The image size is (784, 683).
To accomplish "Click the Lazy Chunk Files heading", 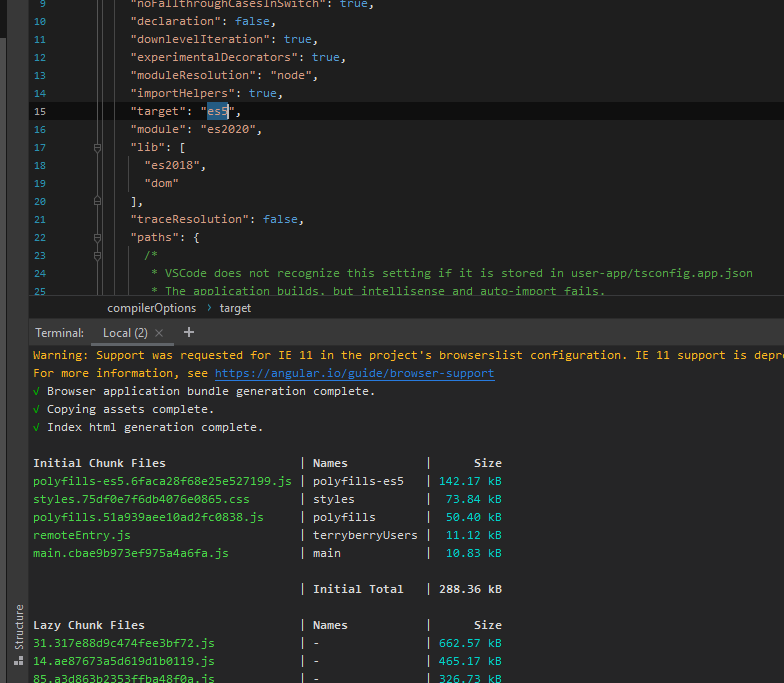I will pyautogui.click(x=88, y=626).
